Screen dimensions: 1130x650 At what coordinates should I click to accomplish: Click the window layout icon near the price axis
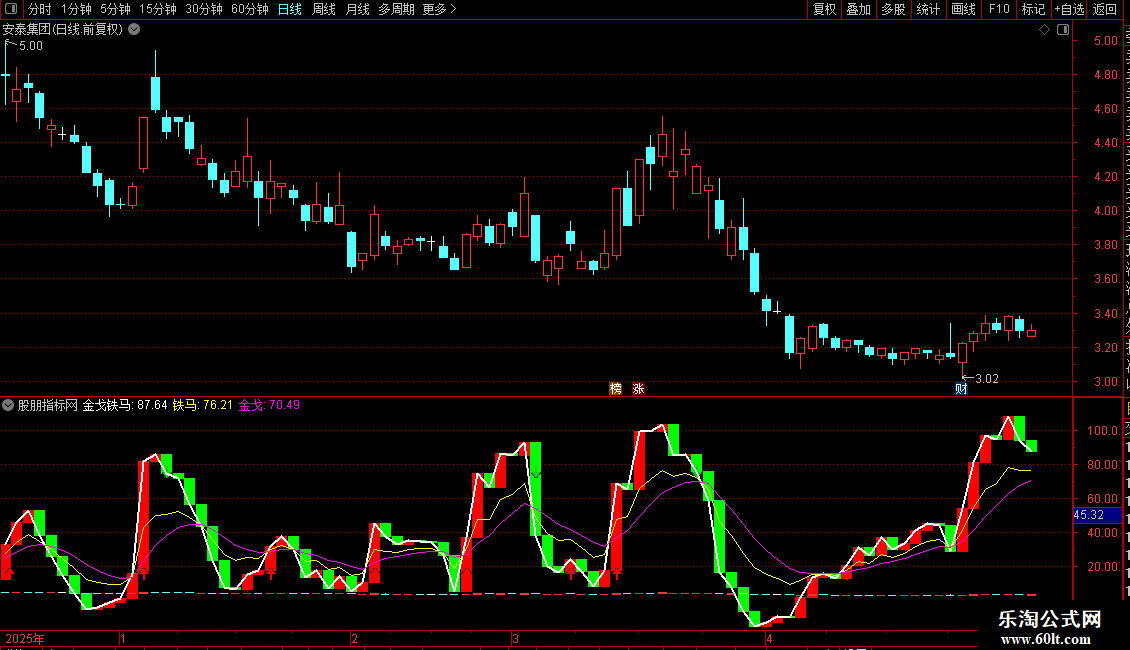[1063, 30]
